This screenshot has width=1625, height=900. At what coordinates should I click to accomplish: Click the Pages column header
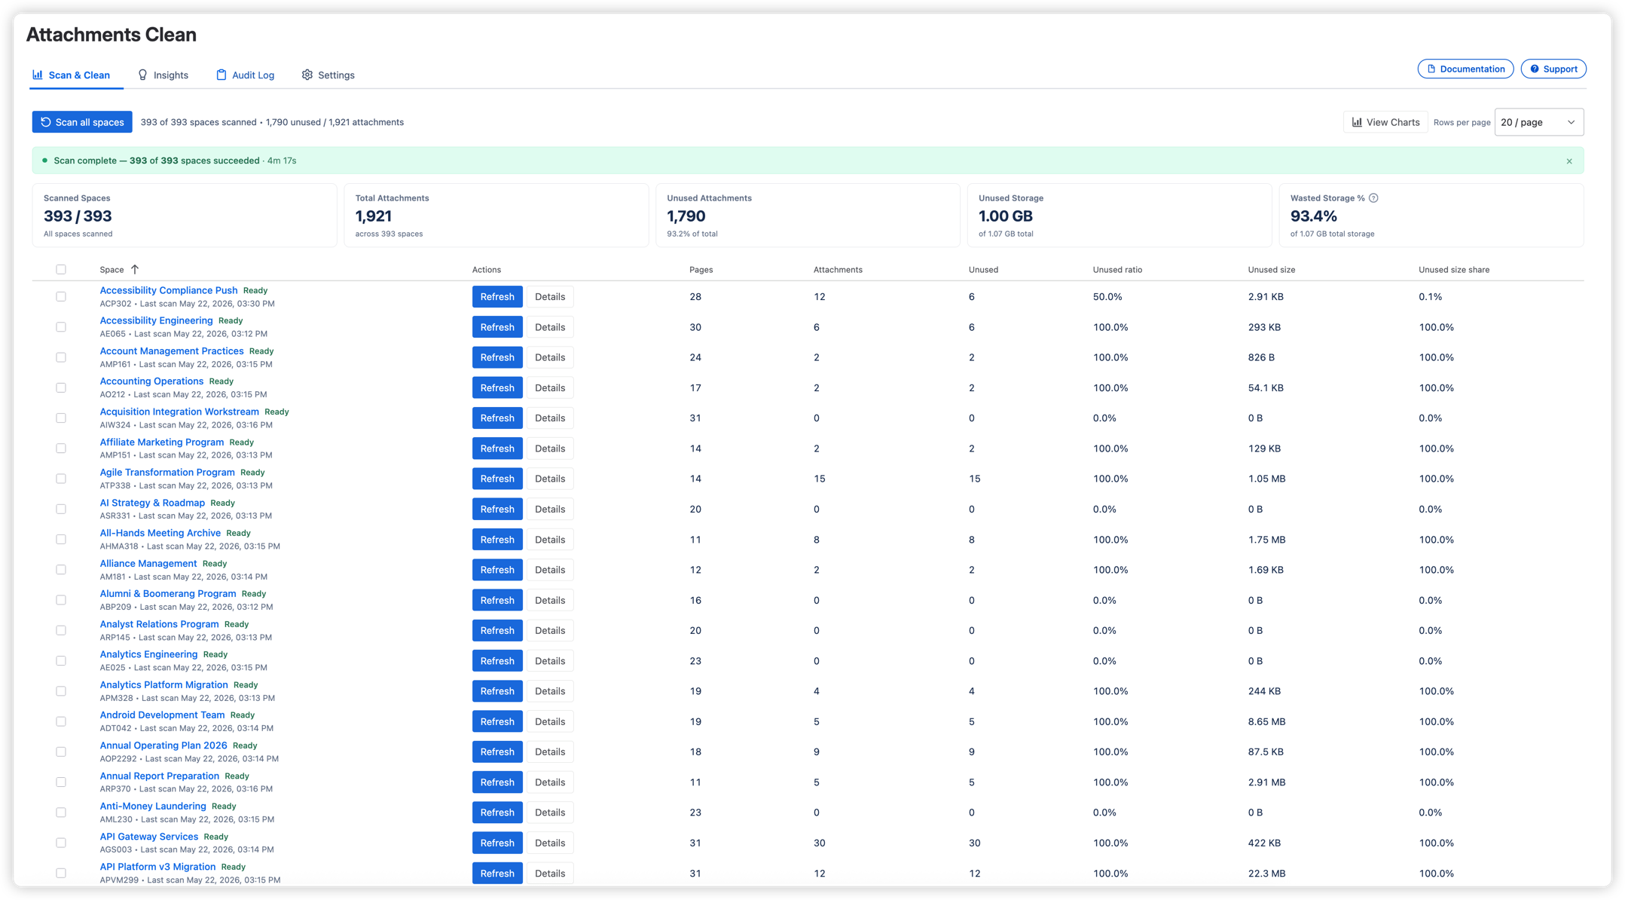[701, 270]
